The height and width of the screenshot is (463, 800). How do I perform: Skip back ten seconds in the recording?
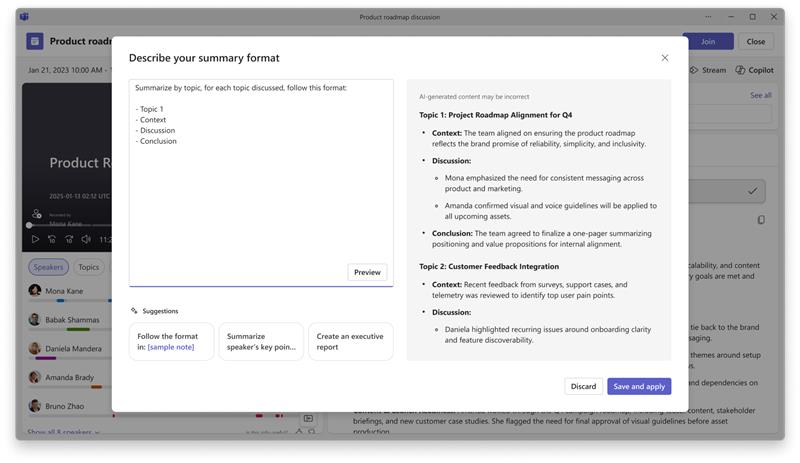click(52, 239)
